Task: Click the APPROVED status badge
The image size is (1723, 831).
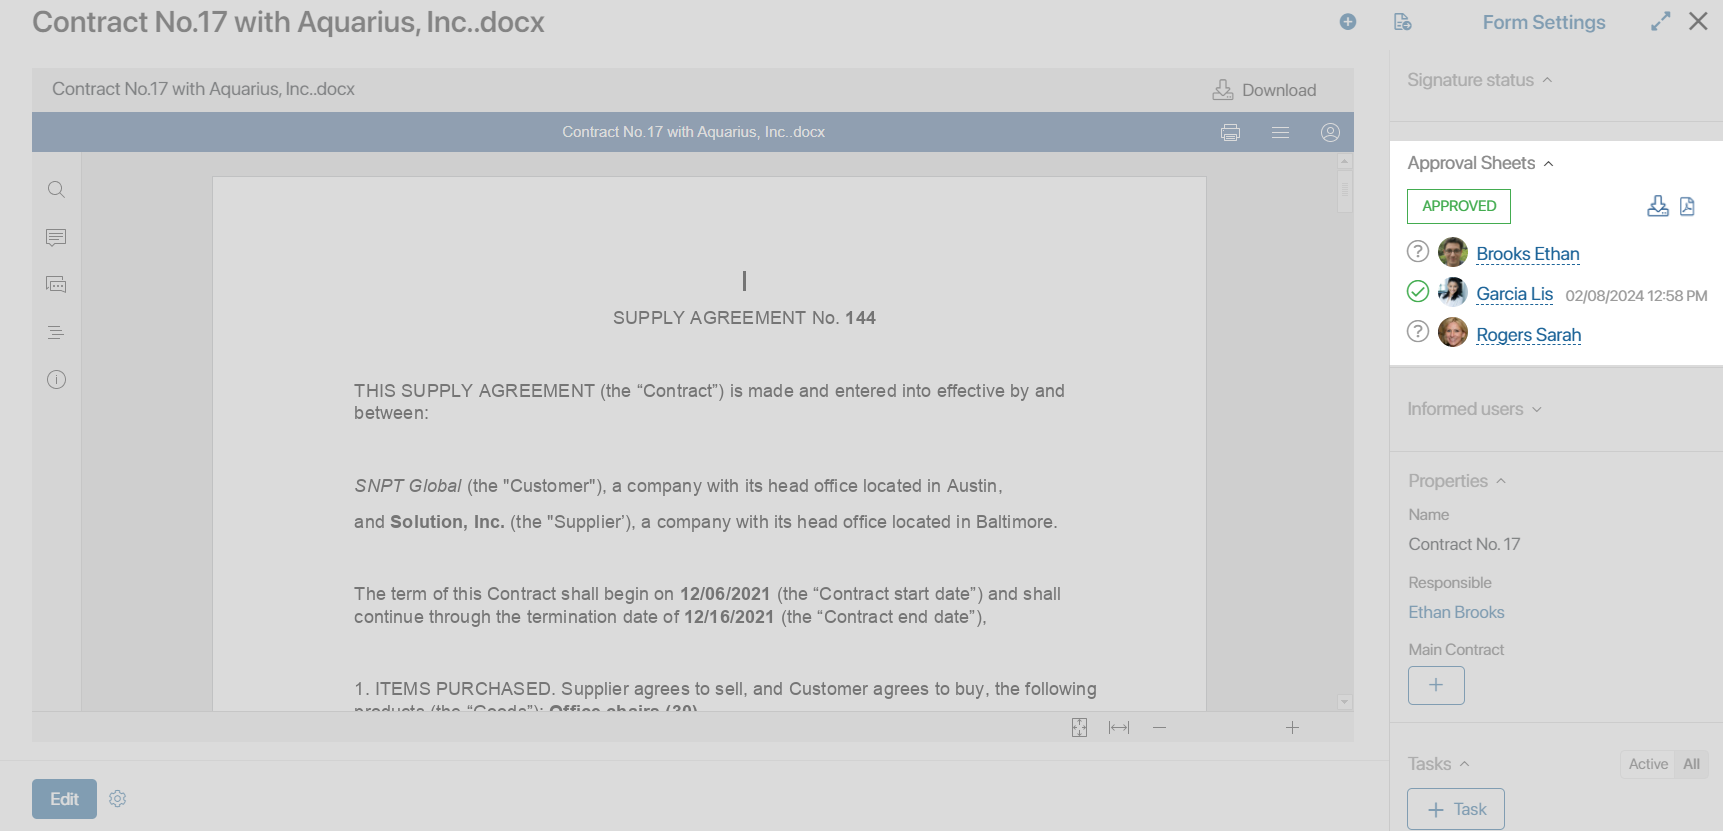Action: click(x=1459, y=206)
